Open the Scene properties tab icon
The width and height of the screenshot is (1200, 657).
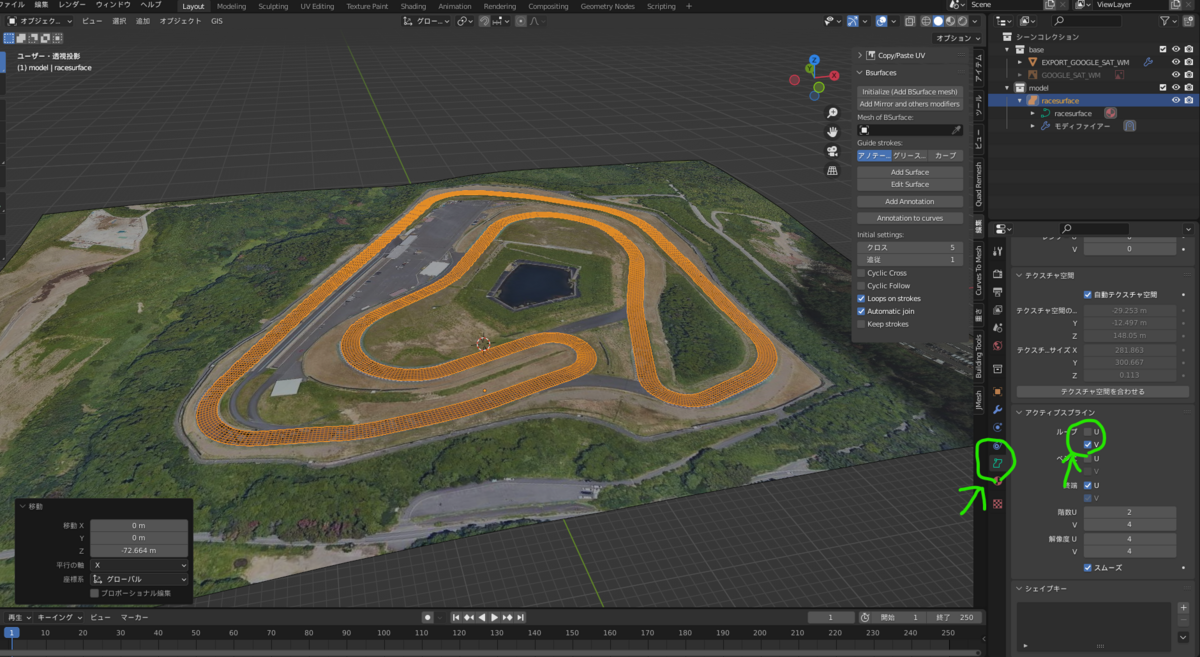tap(997, 327)
